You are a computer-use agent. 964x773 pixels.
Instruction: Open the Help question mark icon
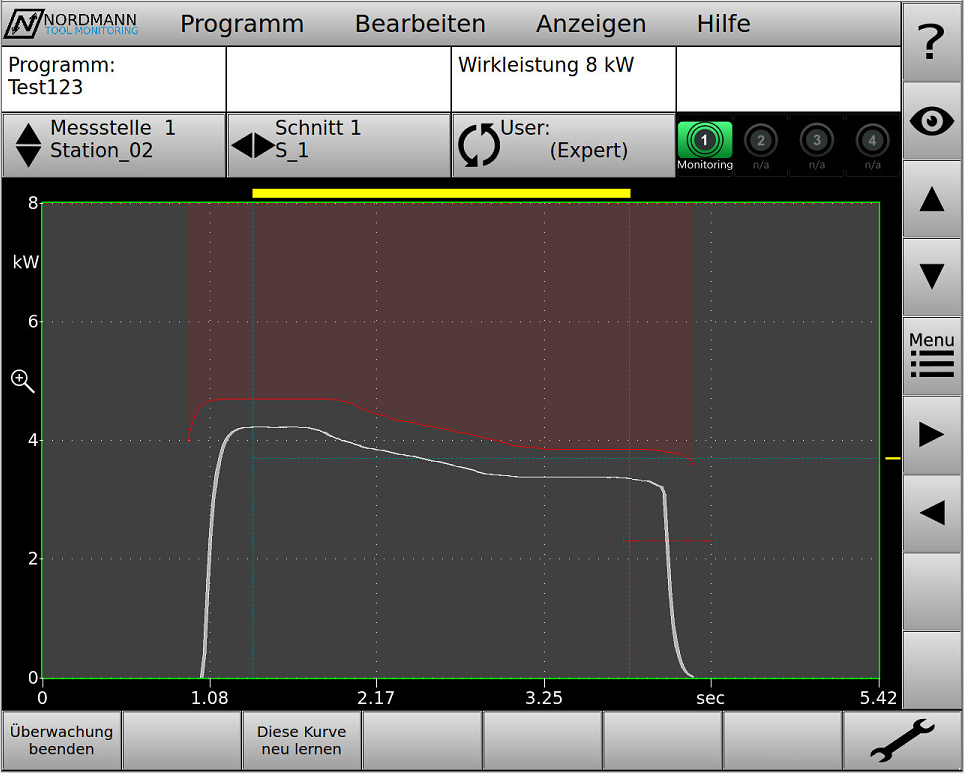point(931,42)
